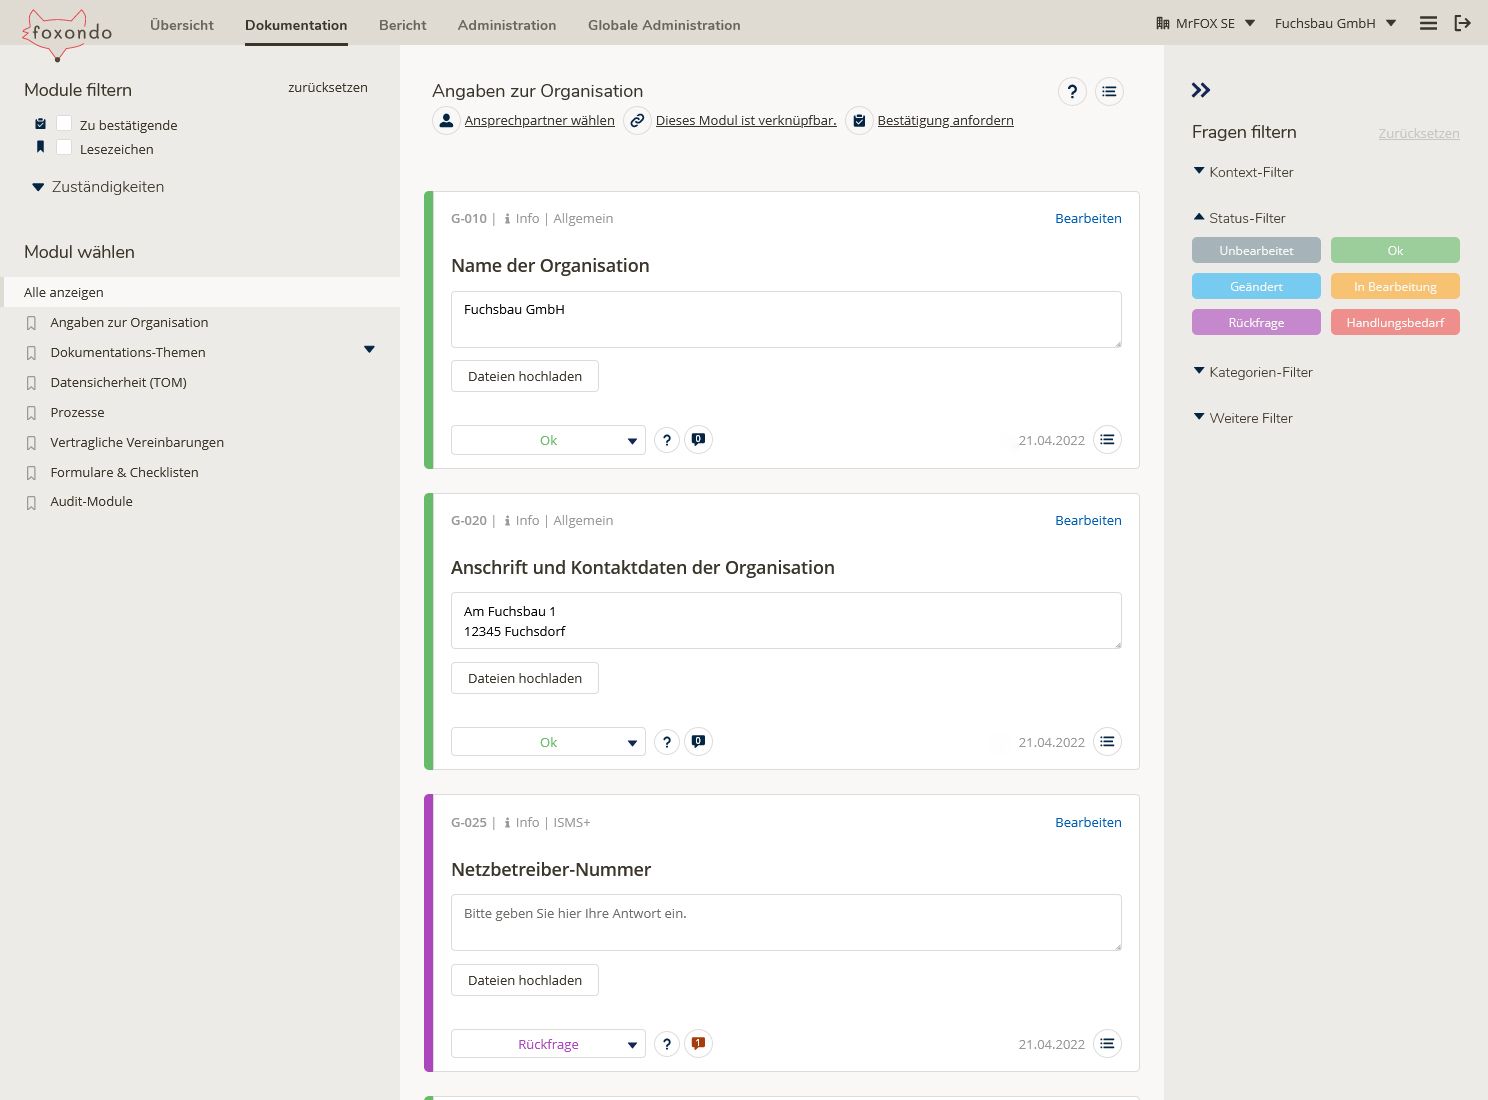Switch to the Bericht tab

pyautogui.click(x=403, y=25)
